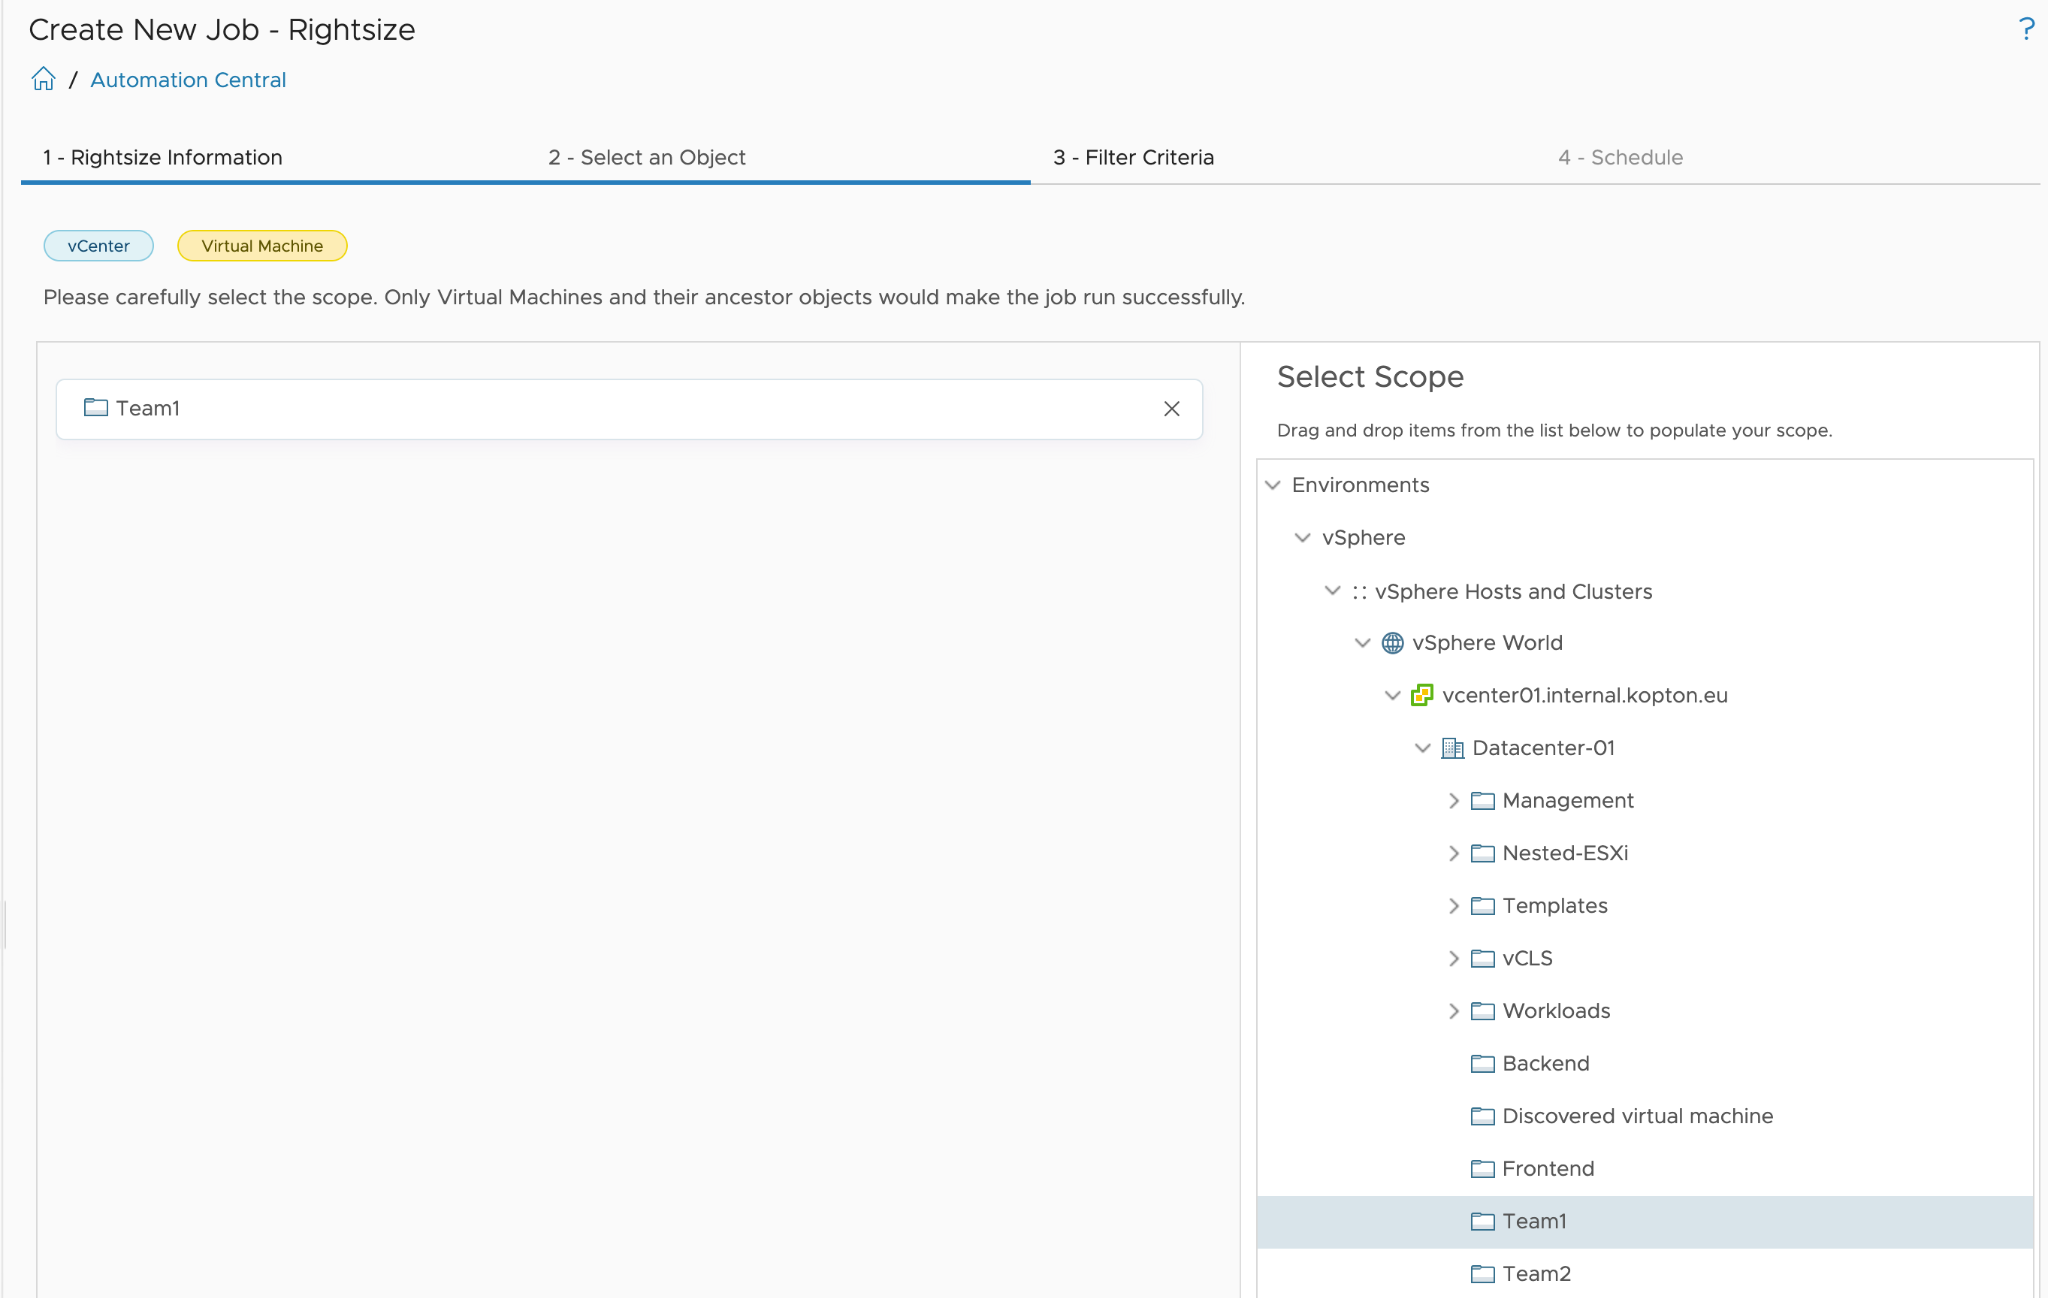Image resolution: width=2048 pixels, height=1298 pixels.
Task: Collapse the Environments tree node
Action: (1273, 485)
